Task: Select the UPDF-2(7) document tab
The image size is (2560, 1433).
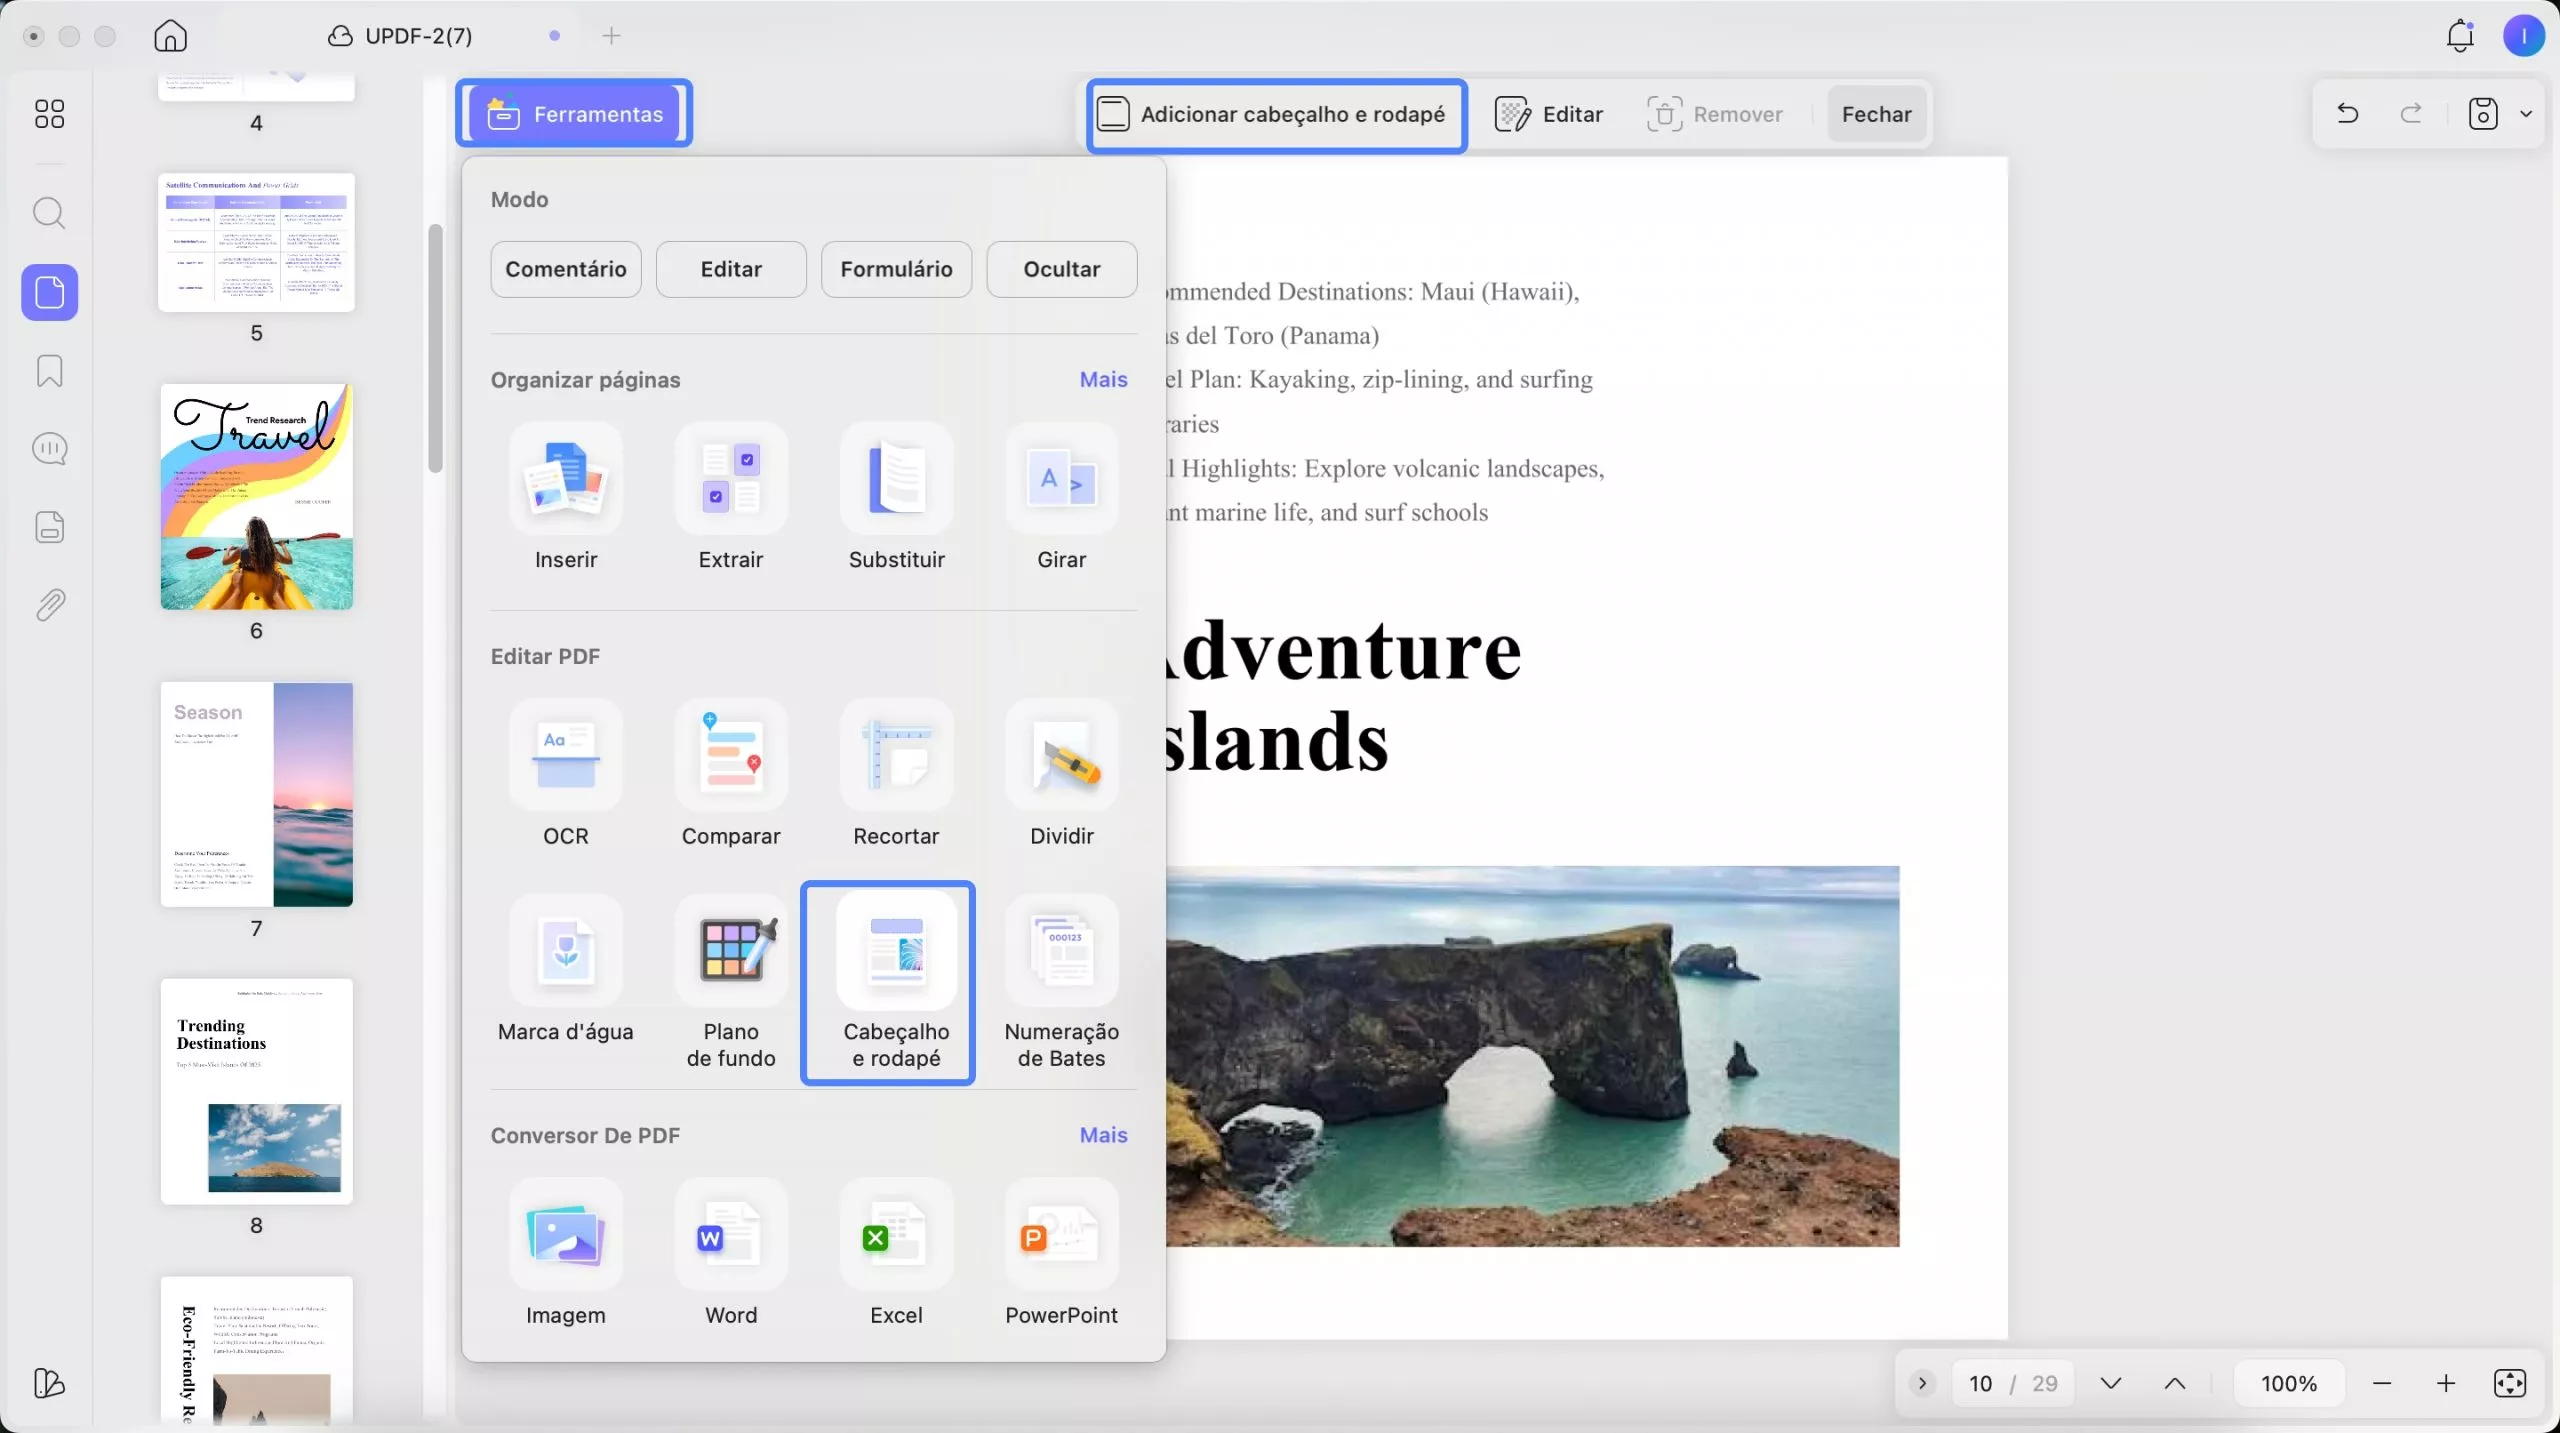Action: tap(400, 36)
